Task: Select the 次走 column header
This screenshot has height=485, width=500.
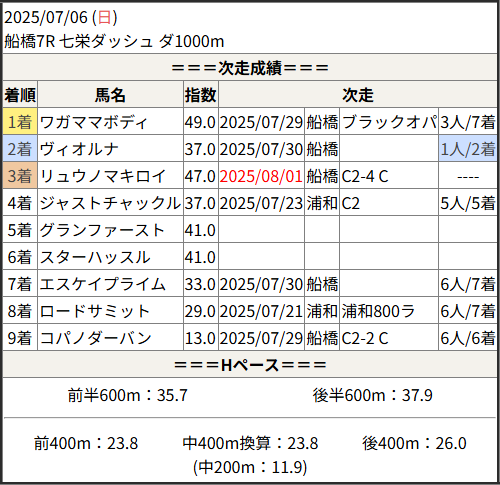Action: pos(358,95)
